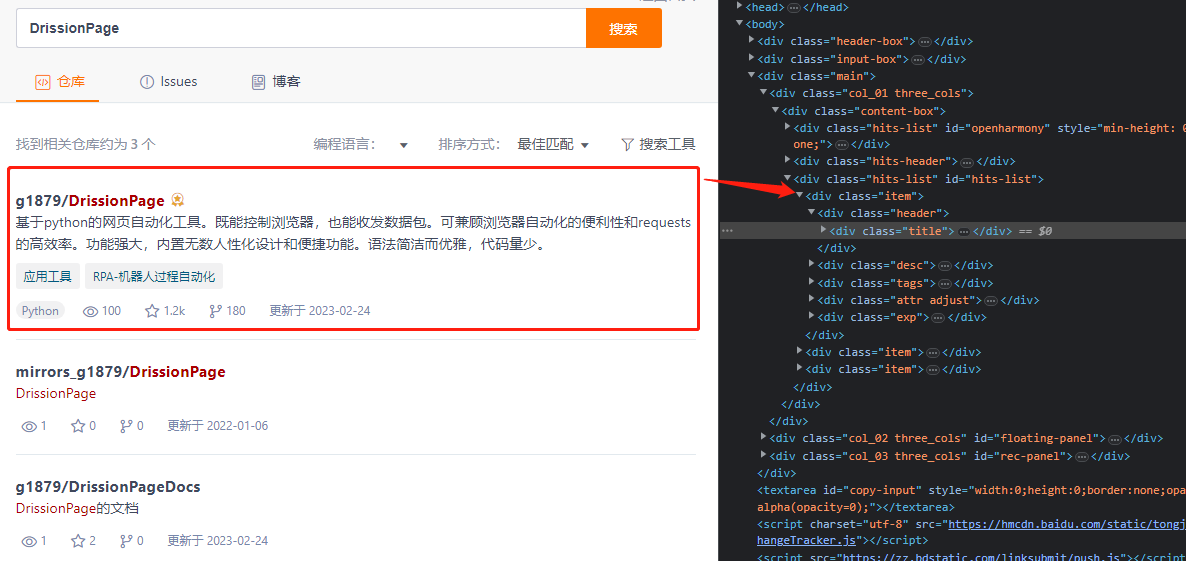This screenshot has width=1186, height=561.
Task: Collapse the body element in DevTools
Action: coord(740,24)
